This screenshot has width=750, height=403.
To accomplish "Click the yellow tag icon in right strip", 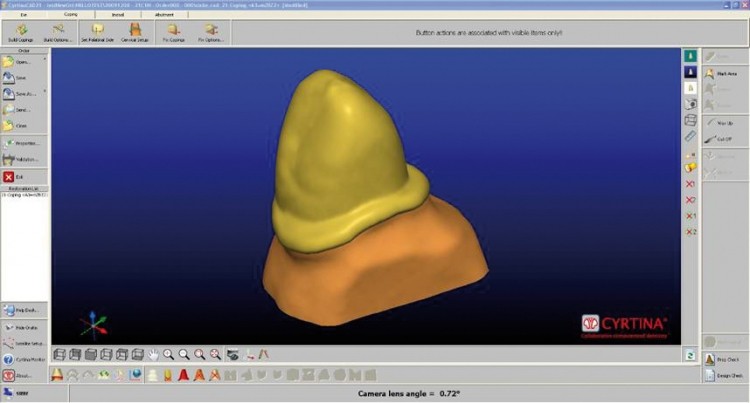I will click(690, 167).
